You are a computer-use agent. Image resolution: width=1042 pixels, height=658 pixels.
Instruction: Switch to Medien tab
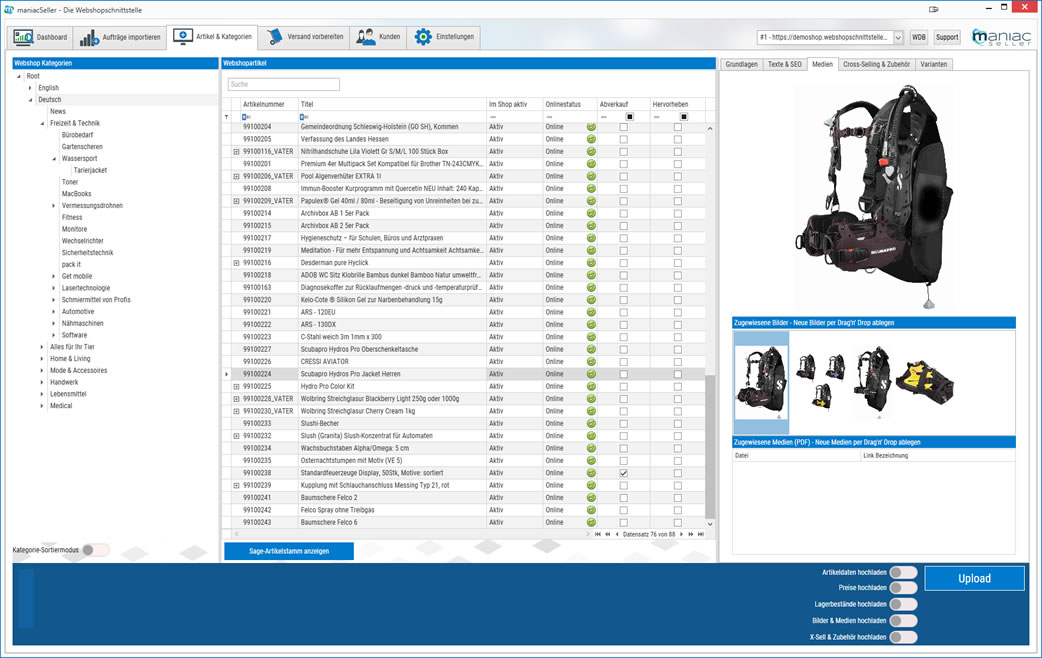coord(822,64)
